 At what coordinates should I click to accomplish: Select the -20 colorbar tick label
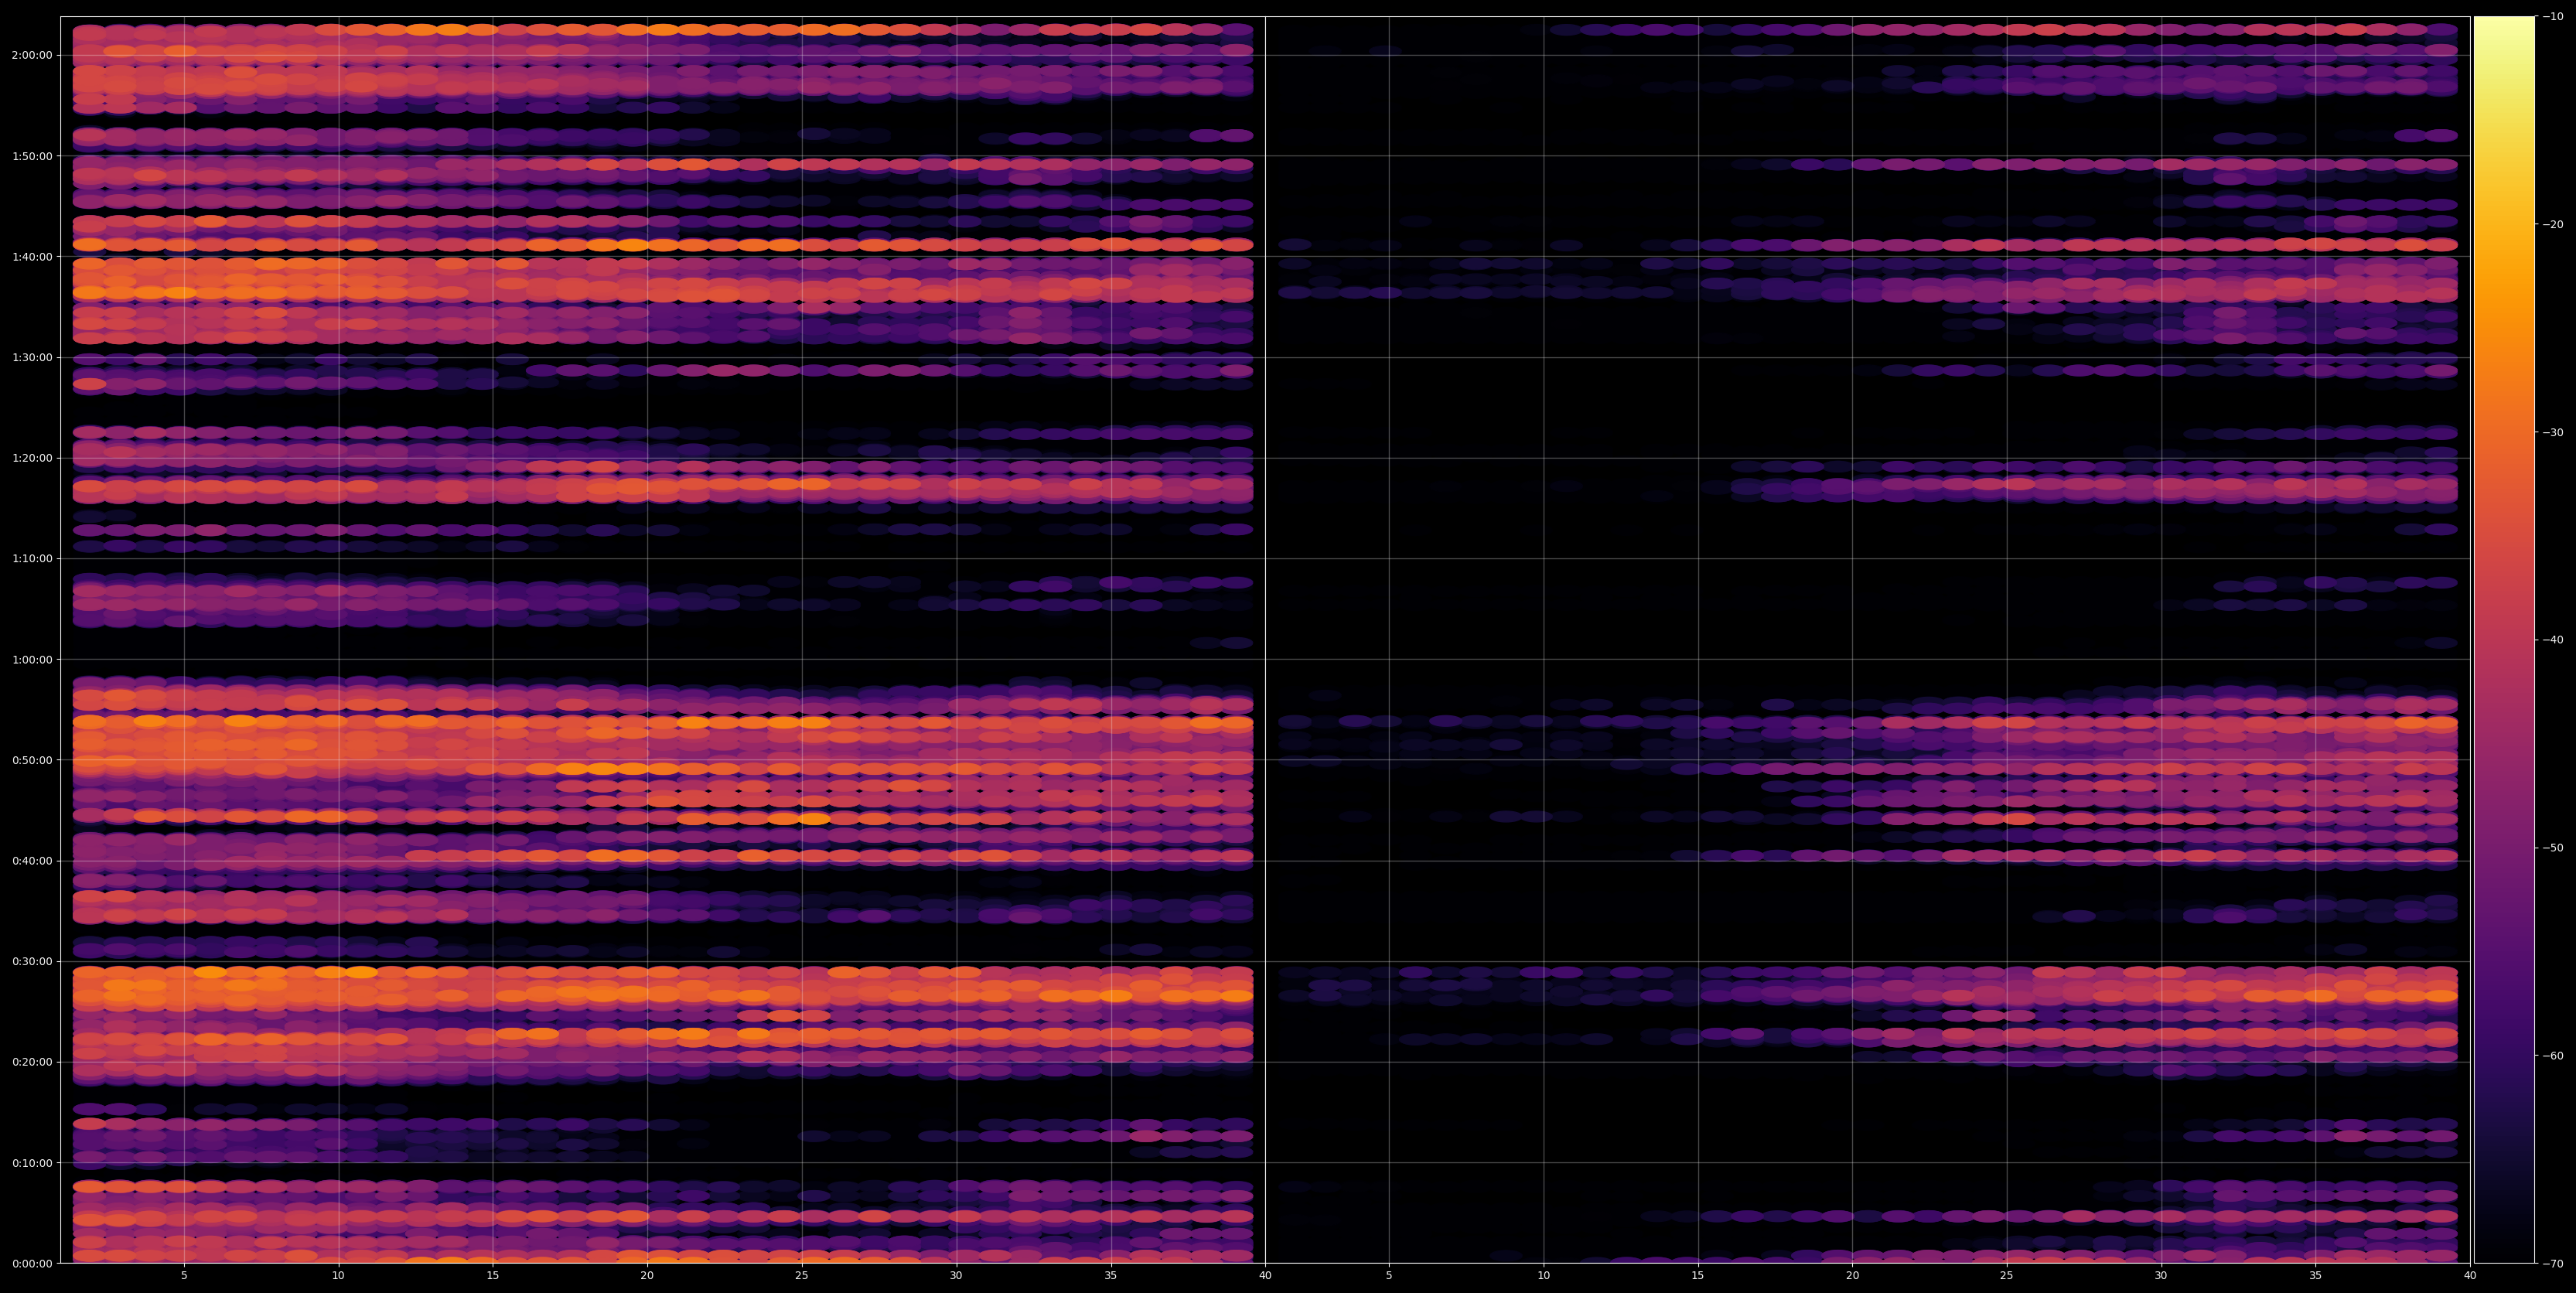2553,224
